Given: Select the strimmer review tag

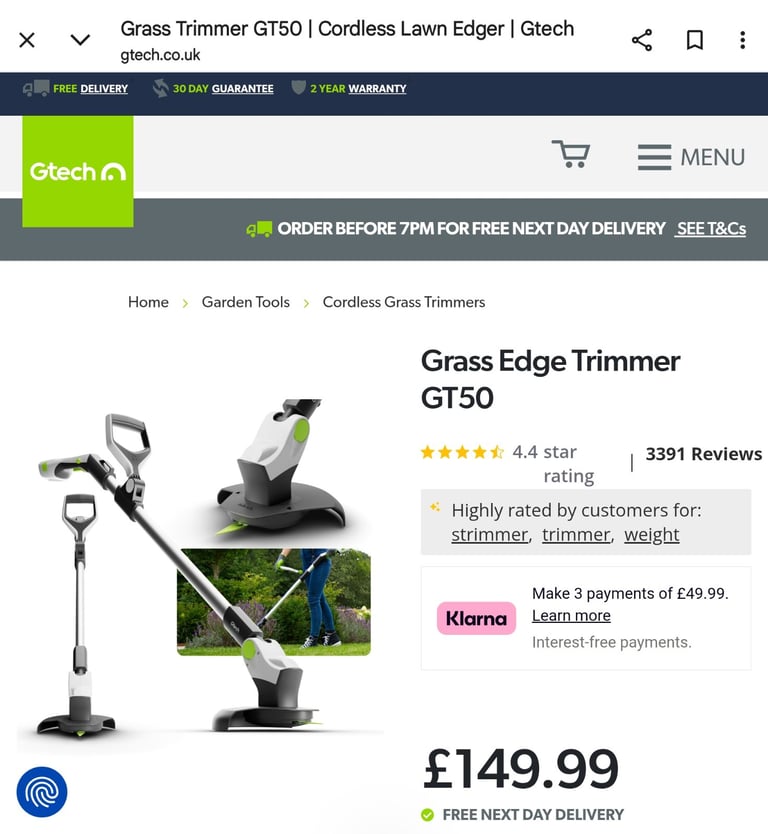Looking at the screenshot, I should click(489, 534).
